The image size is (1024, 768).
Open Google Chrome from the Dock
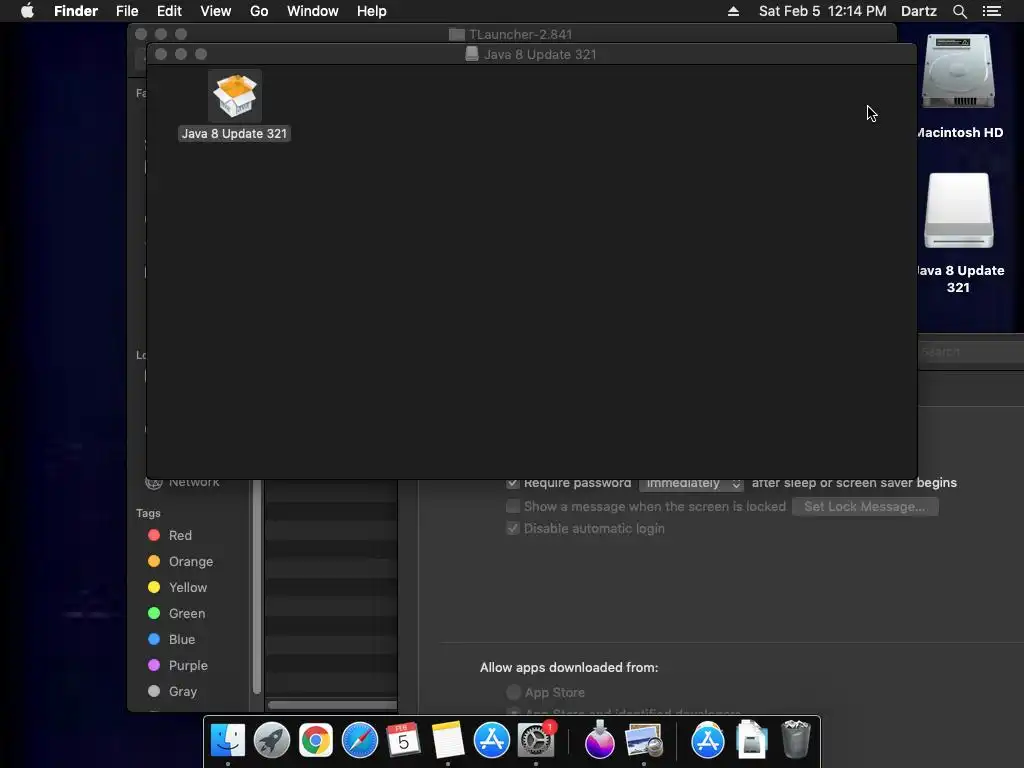pos(316,740)
